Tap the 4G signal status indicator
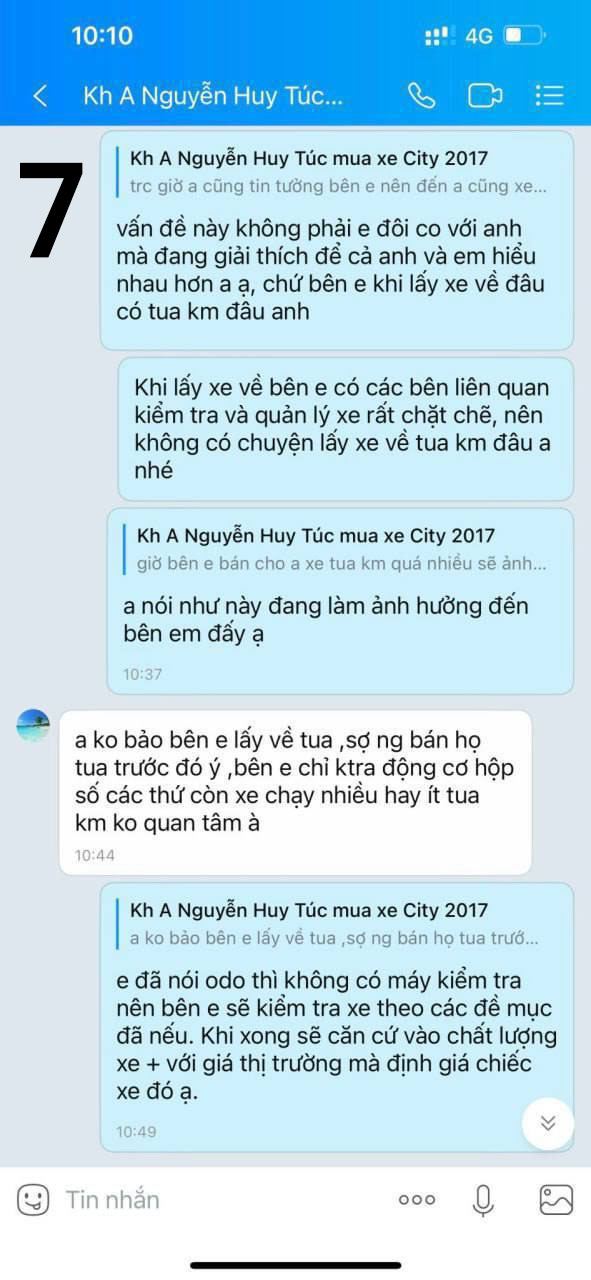This screenshot has height=1280, width=591. [x=479, y=36]
